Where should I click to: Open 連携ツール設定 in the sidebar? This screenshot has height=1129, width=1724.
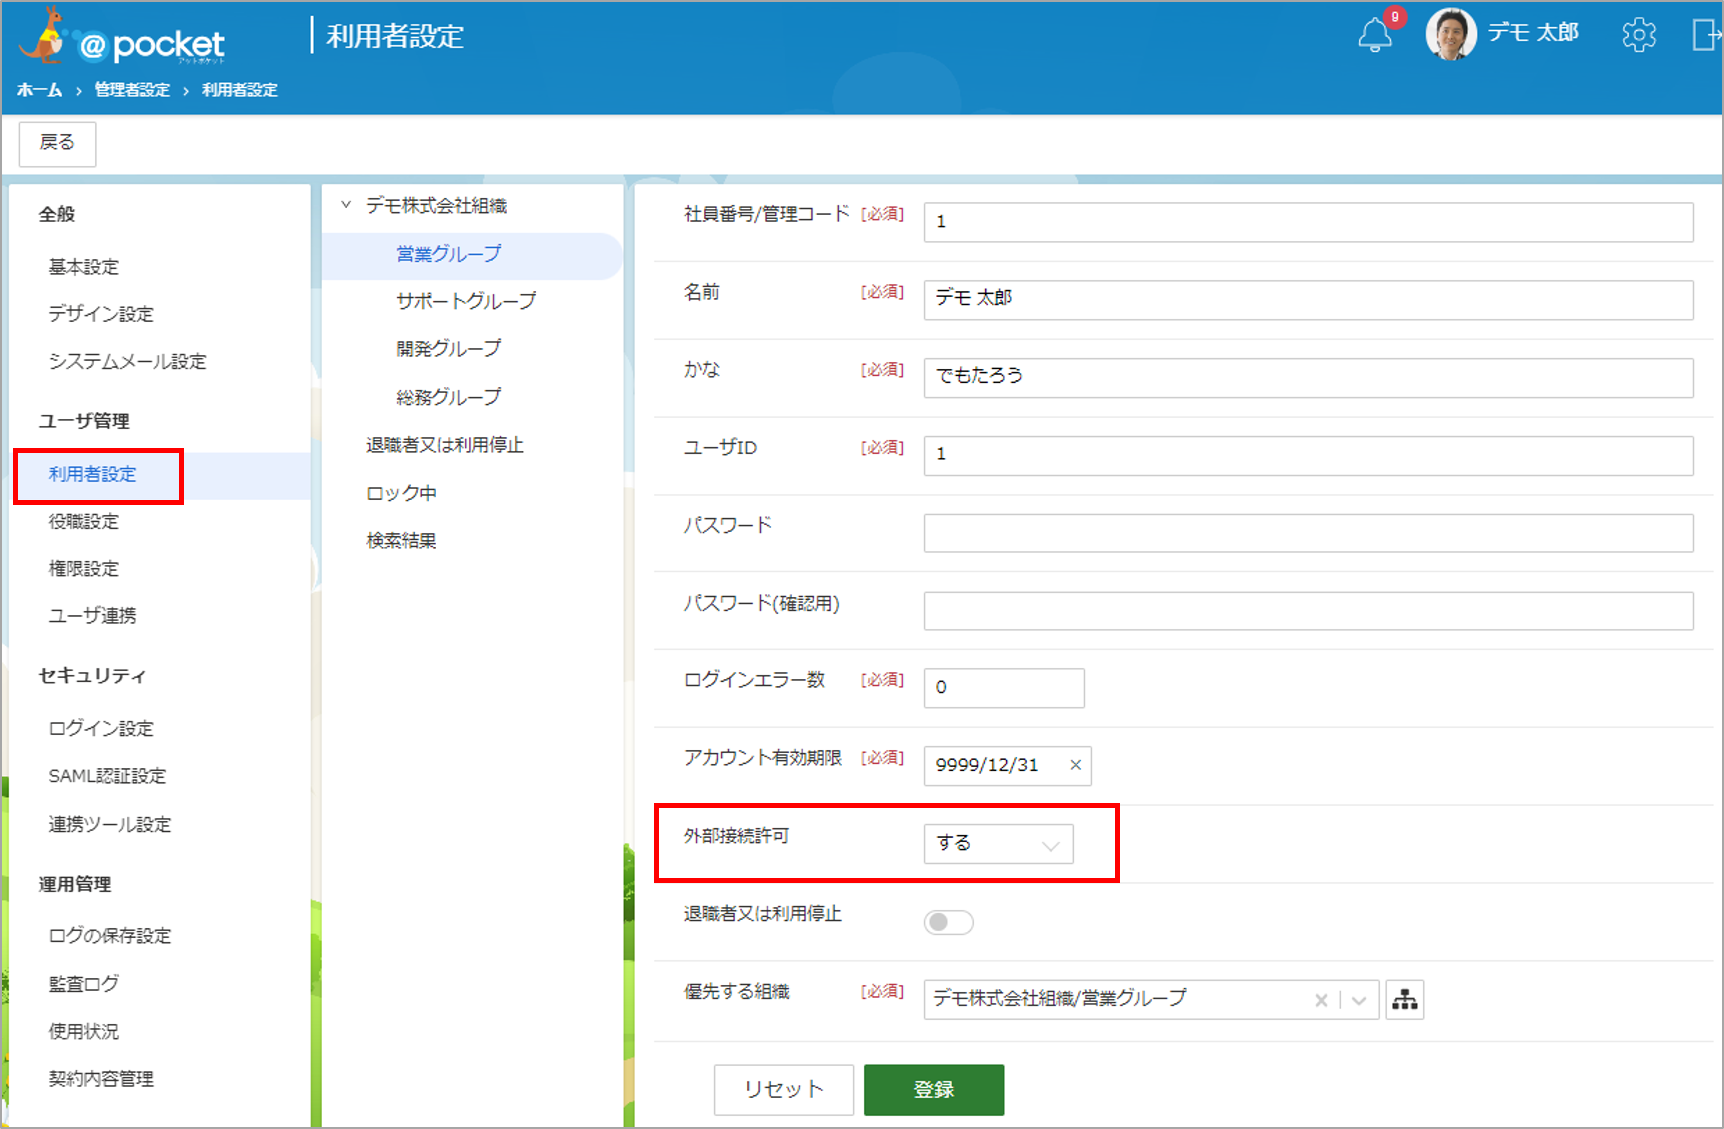tap(110, 824)
